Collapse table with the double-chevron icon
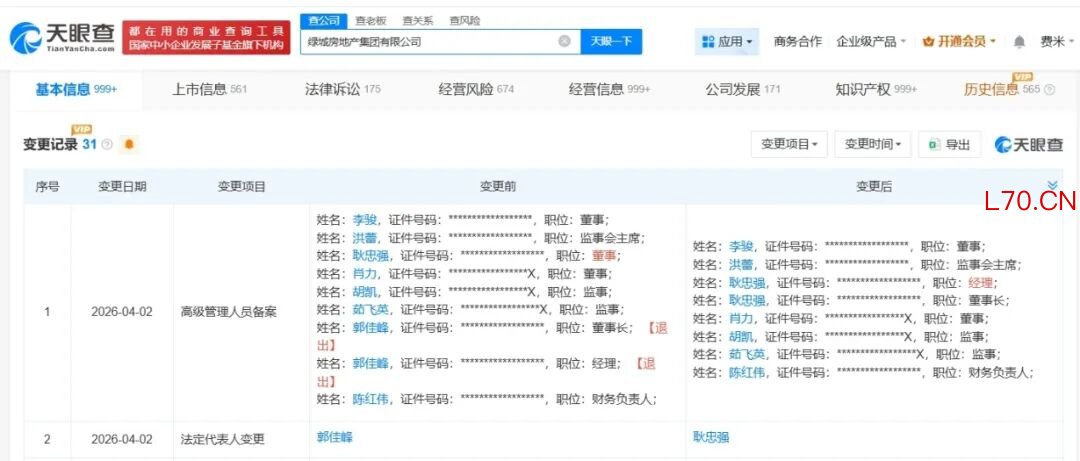Screen dimensions: 1080x461 point(1052,185)
